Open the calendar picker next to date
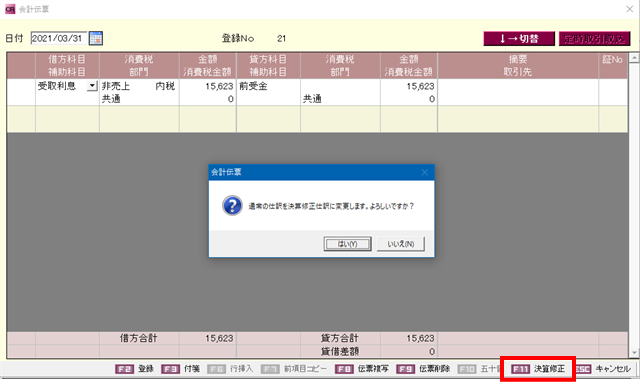The height and width of the screenshot is (388, 640). pyautogui.click(x=96, y=38)
